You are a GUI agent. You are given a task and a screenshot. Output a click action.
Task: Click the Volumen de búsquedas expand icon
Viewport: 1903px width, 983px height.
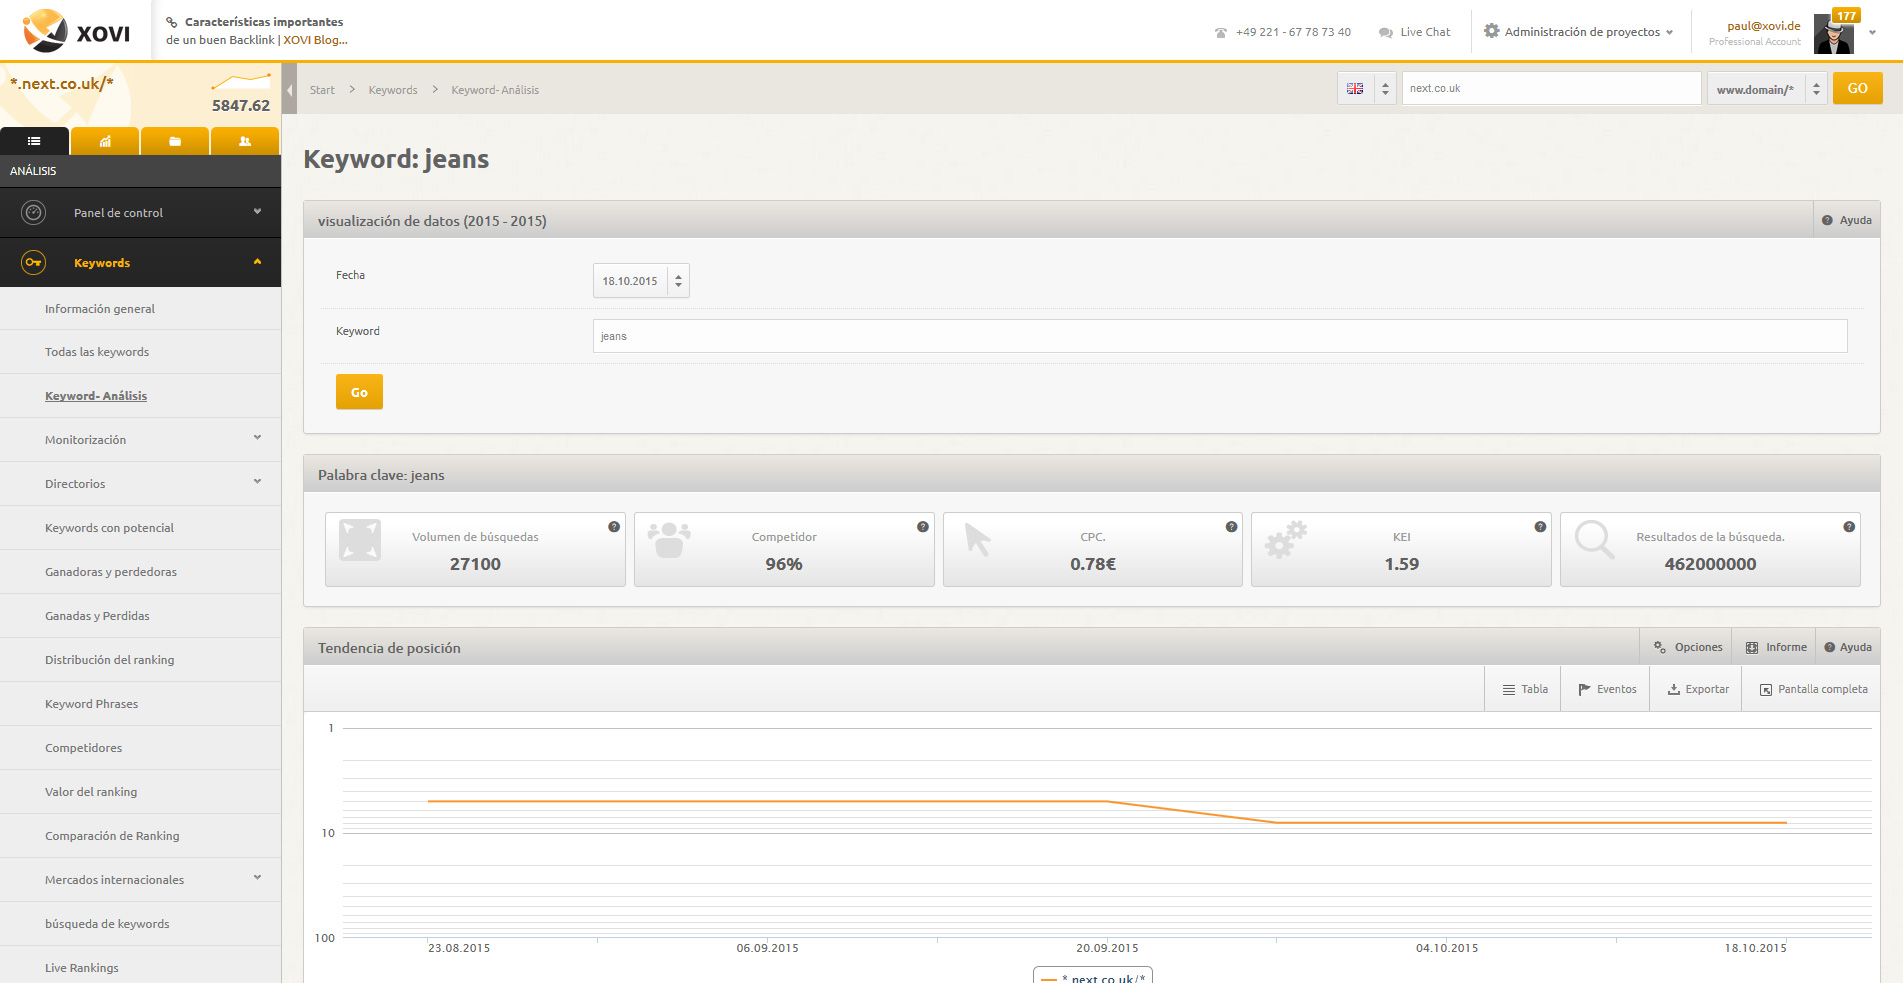[360, 540]
